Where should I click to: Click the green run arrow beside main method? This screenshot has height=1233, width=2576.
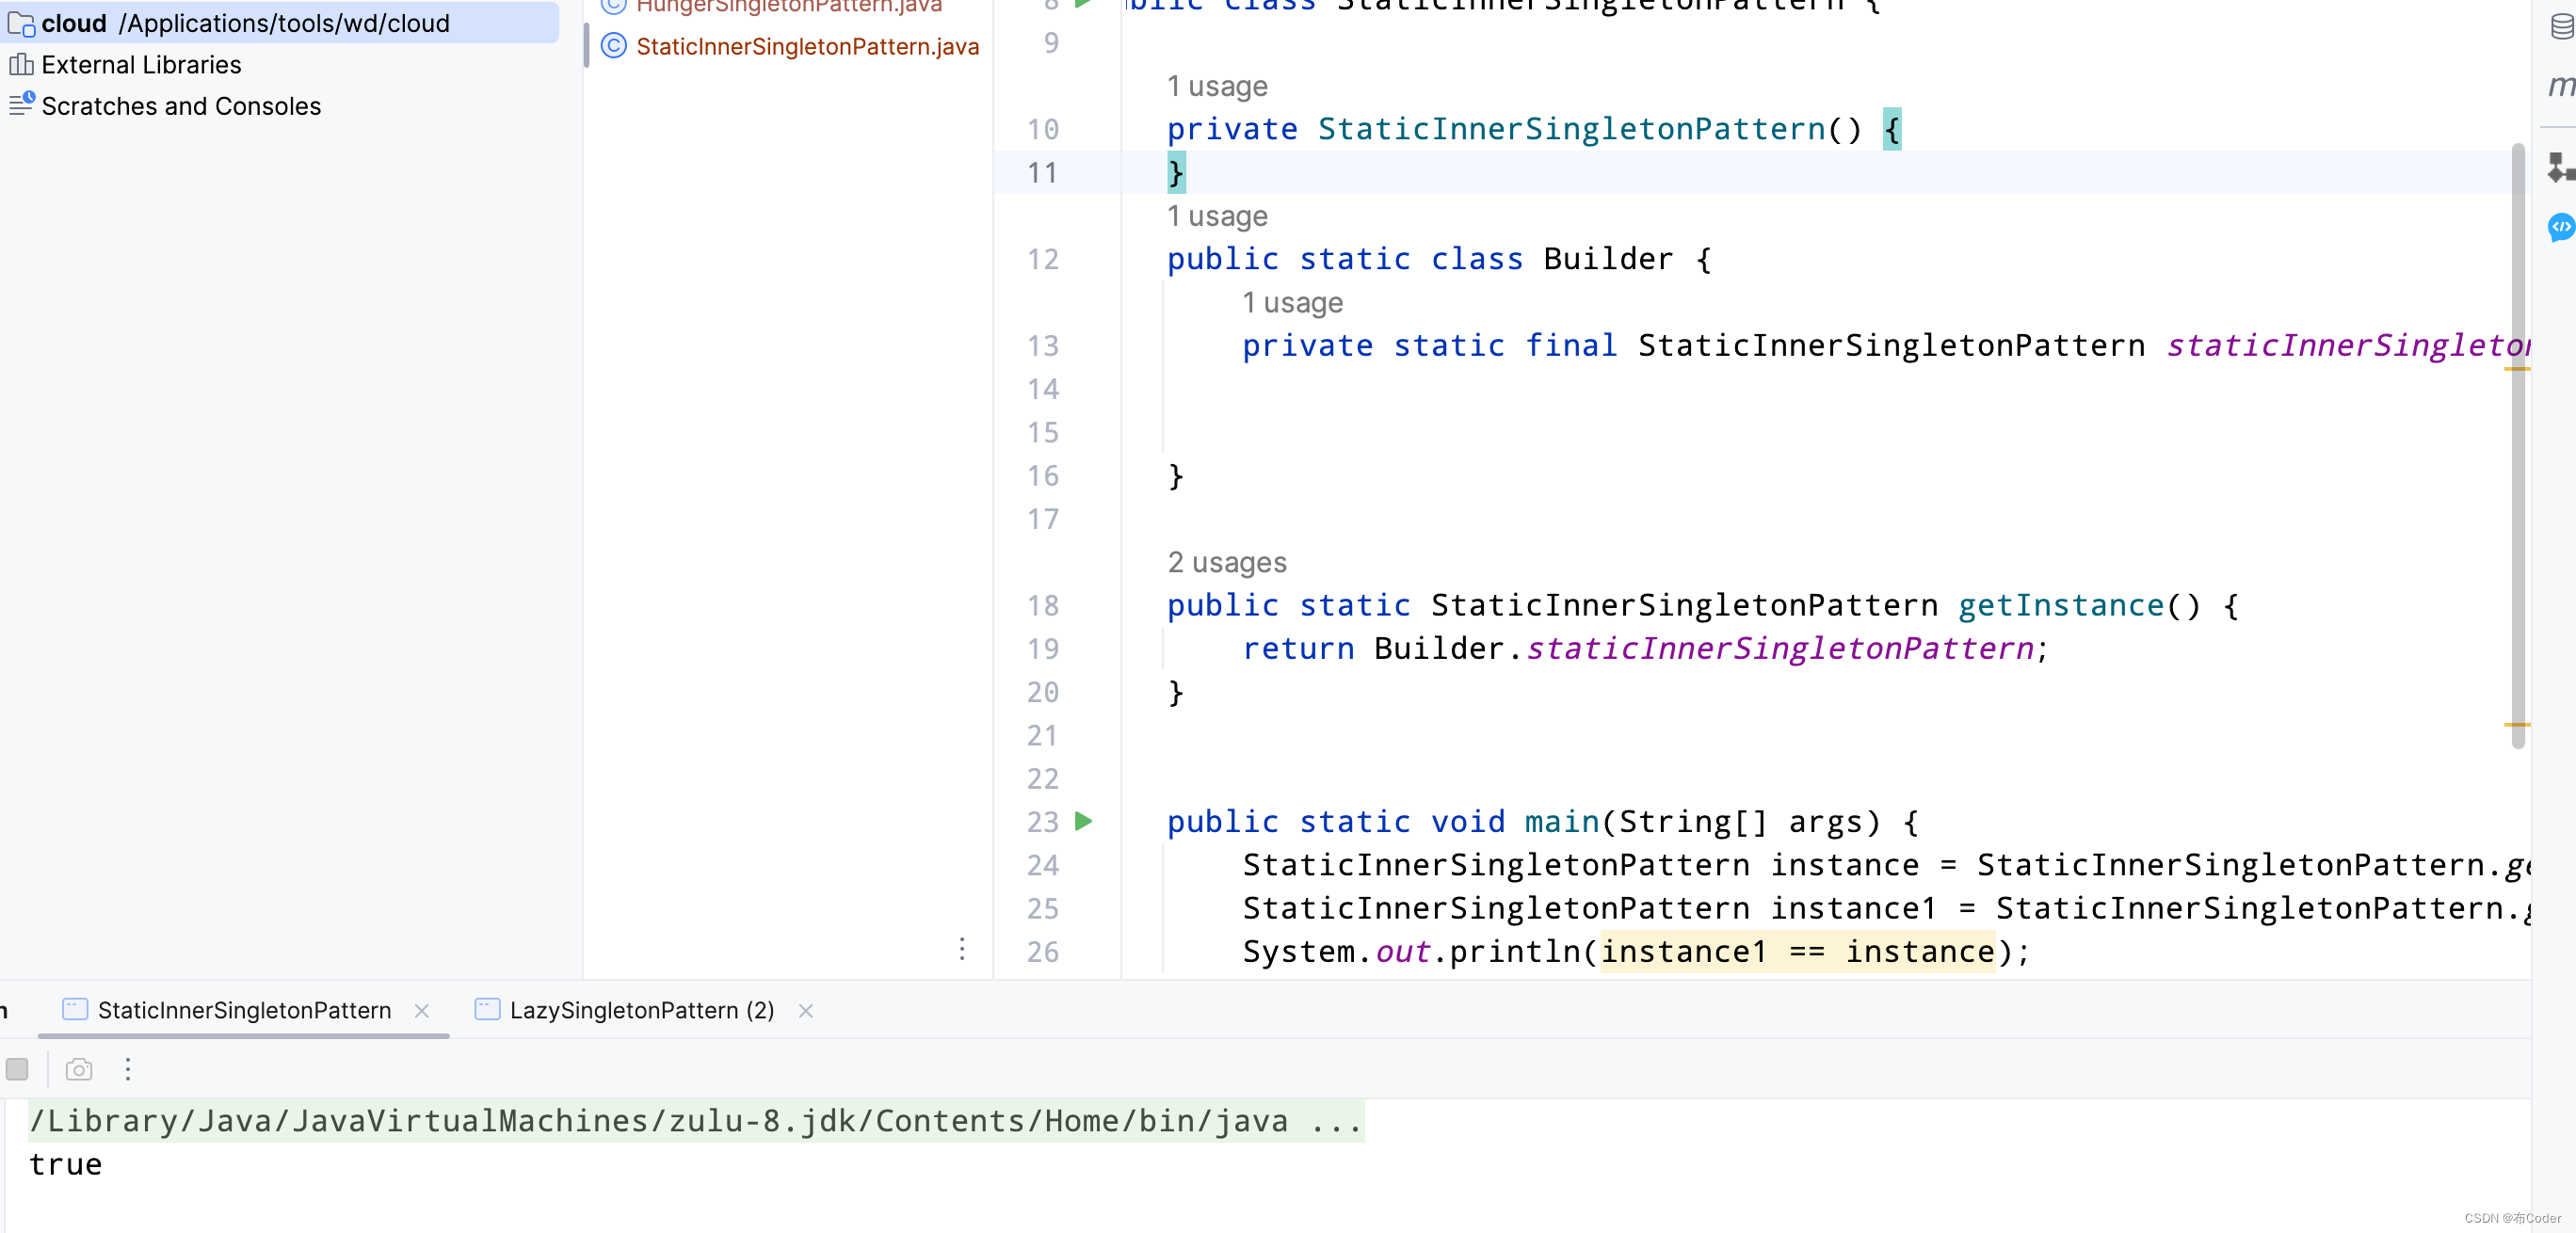1084,821
